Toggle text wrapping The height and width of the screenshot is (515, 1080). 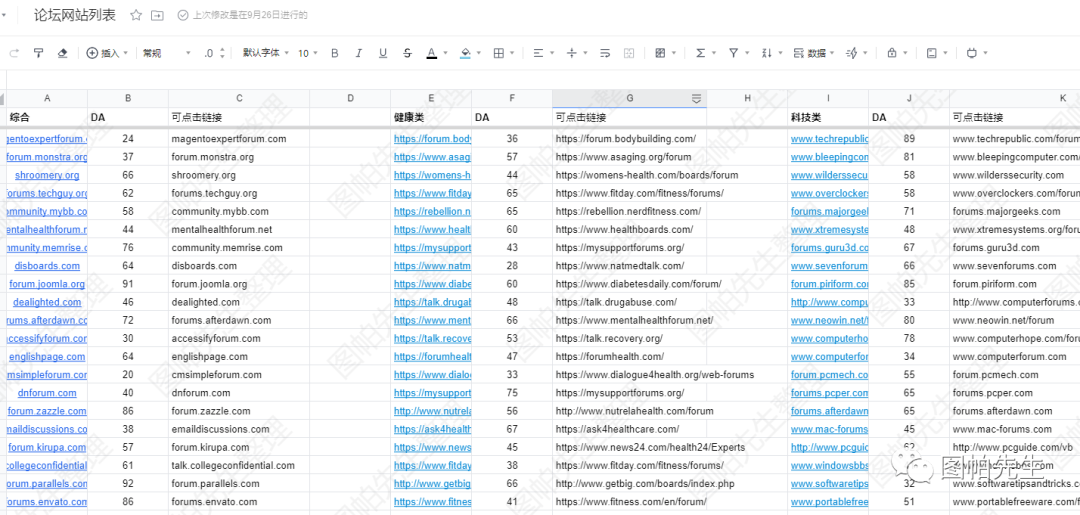(605, 53)
